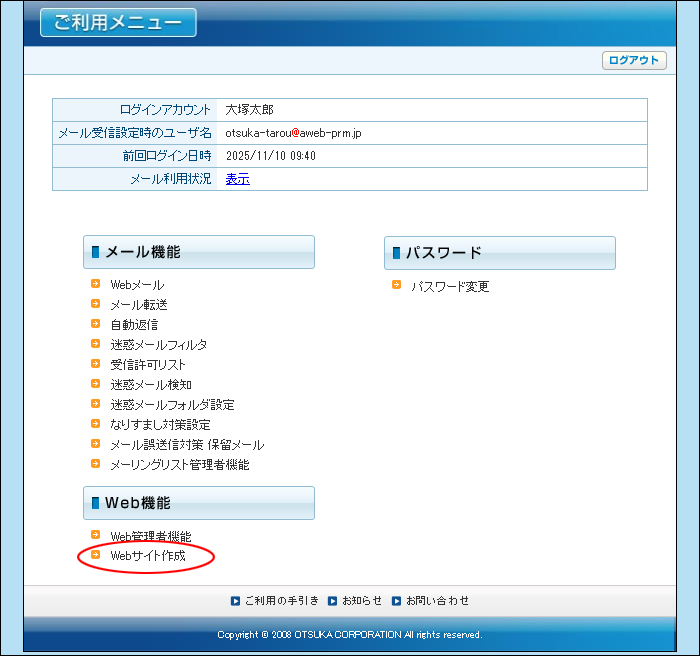The image size is (700, 656).
Task: Open the 受信許可リスト page
Action: click(148, 365)
